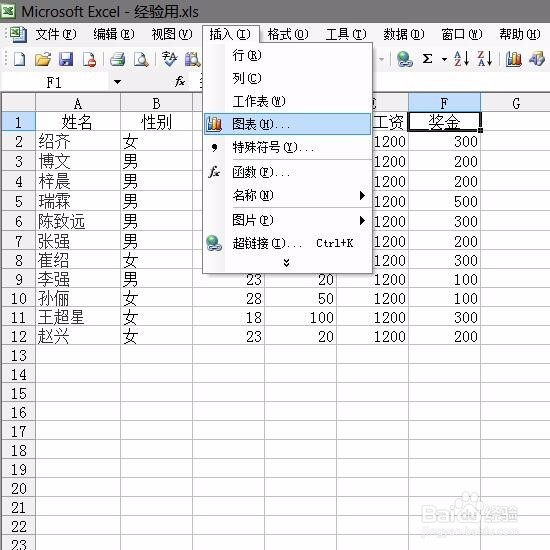
Task: Close the open 插入(I) menu
Action: pos(230,34)
